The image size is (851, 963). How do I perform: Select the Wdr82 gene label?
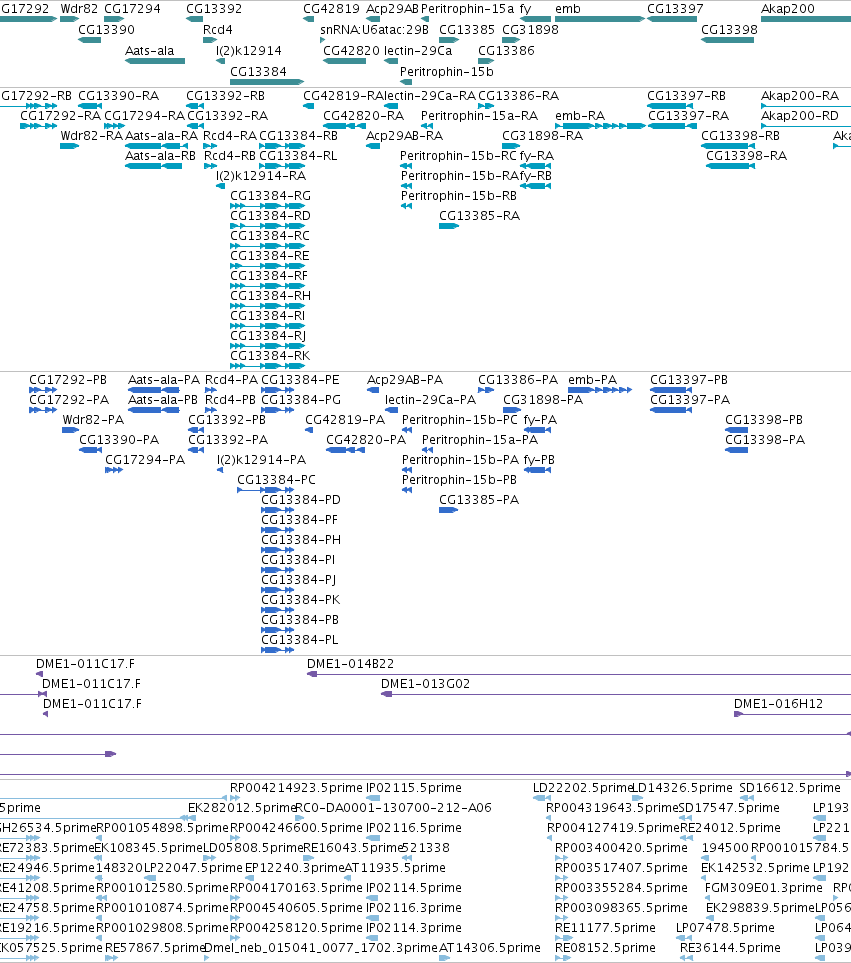click(79, 9)
